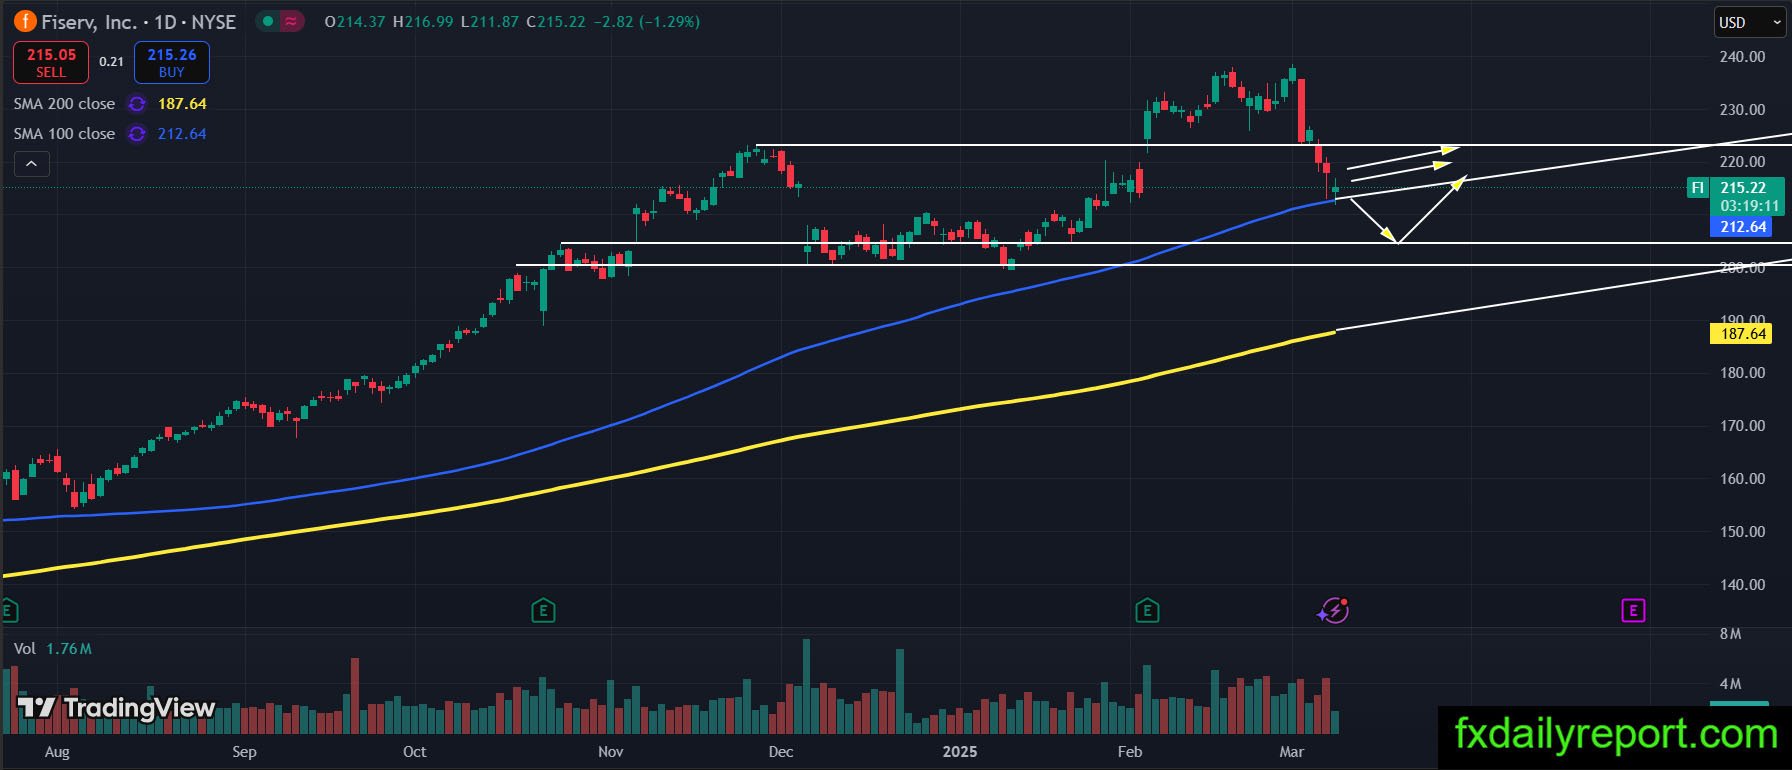Click the high value H216.99
The image size is (1792, 770).
pyautogui.click(x=423, y=22)
